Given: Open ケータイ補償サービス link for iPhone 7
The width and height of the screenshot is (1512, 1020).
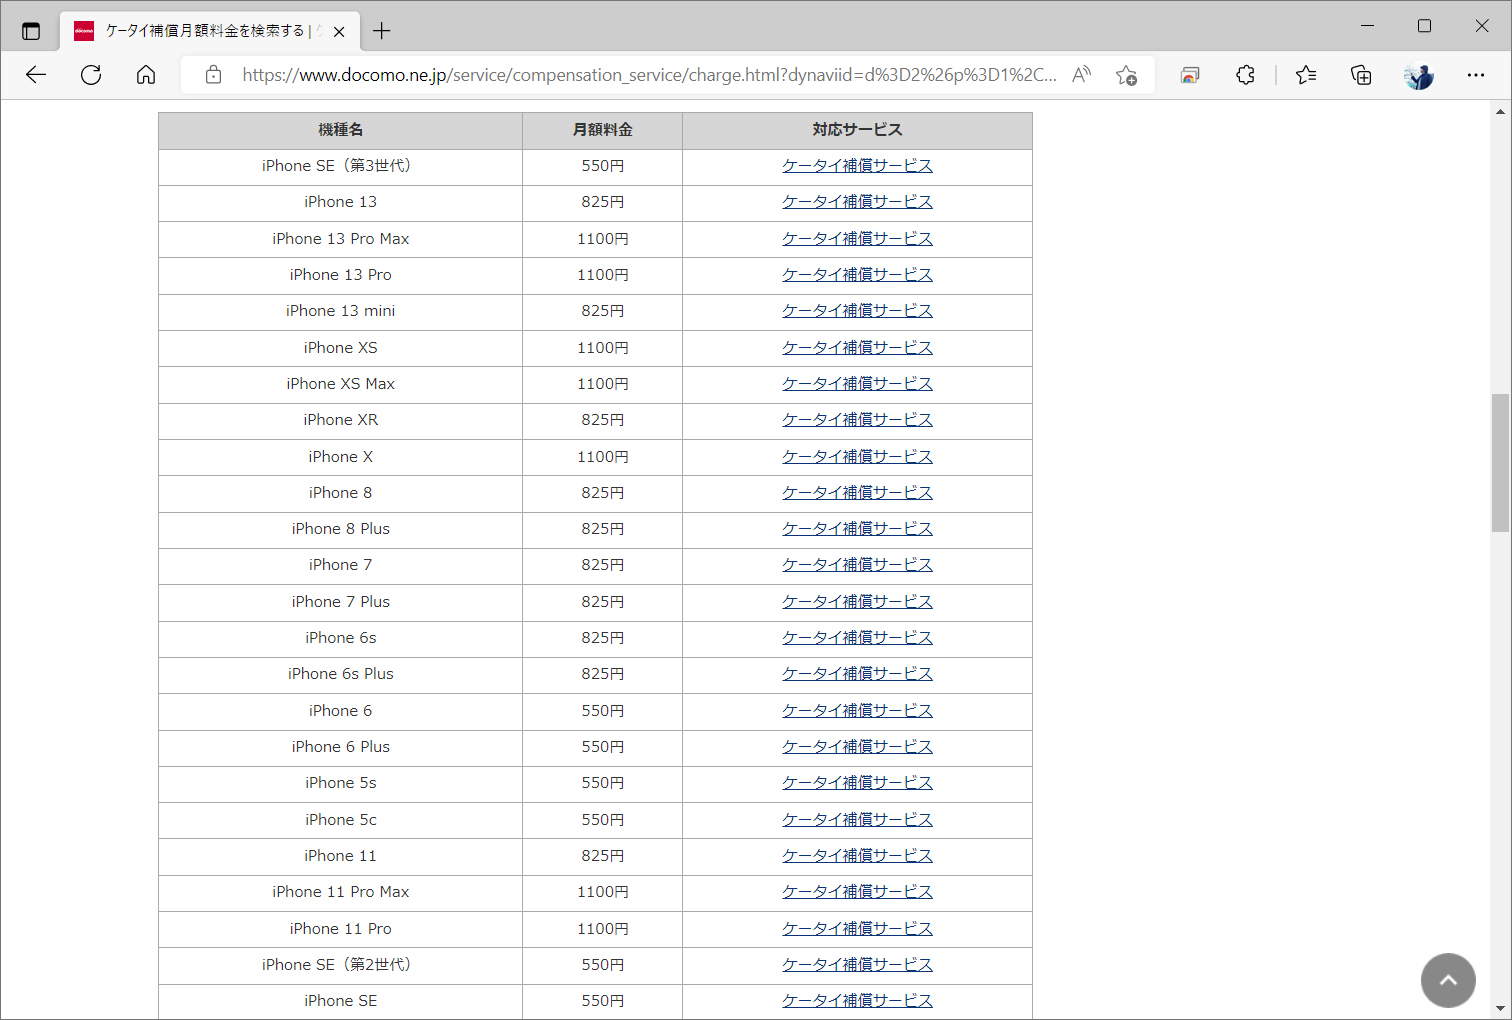Looking at the screenshot, I should point(857,565).
